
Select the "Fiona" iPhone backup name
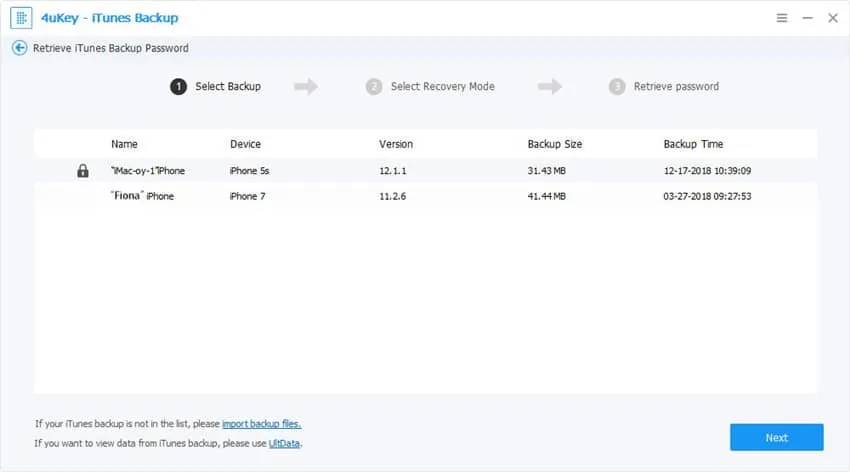pyautogui.click(x=143, y=196)
